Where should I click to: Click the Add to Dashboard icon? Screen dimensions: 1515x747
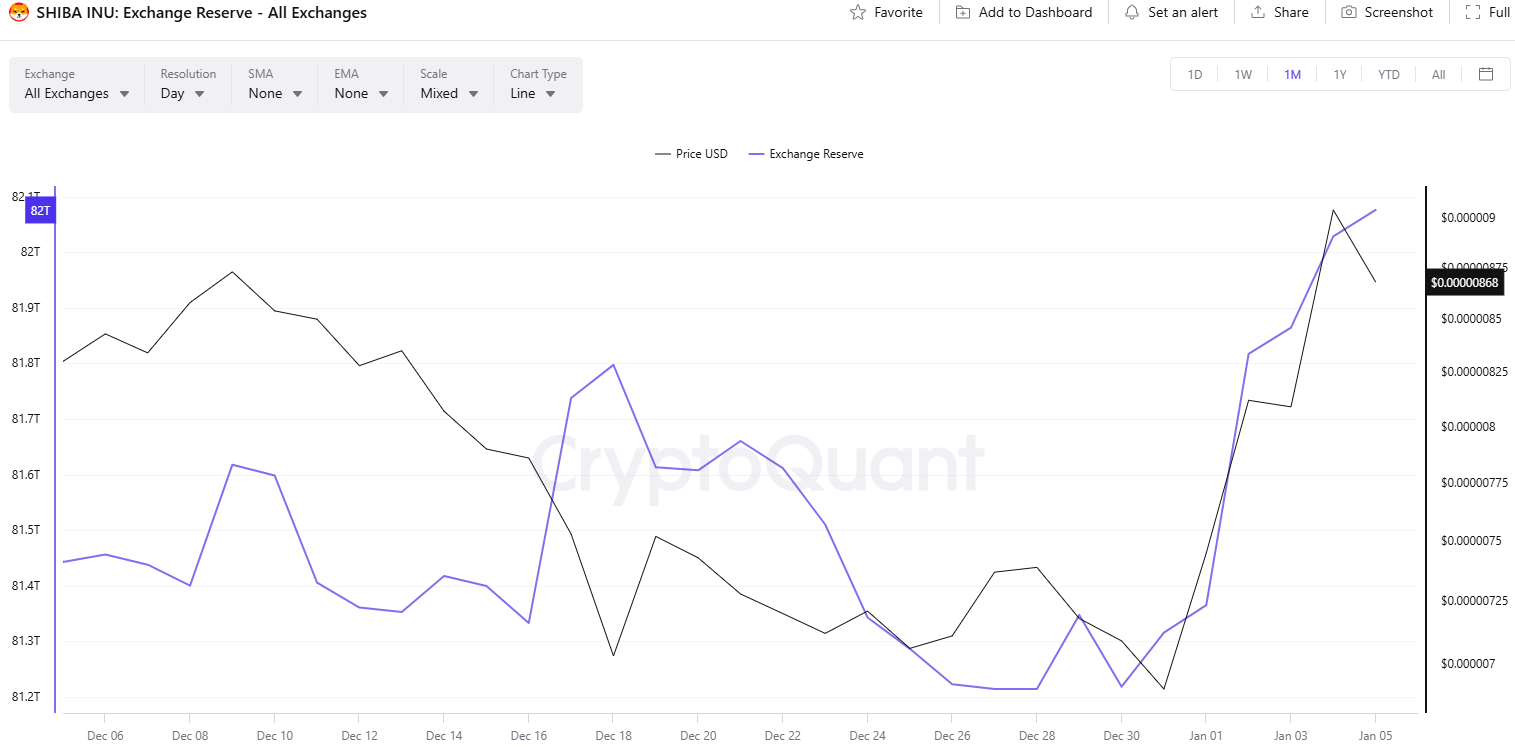[x=963, y=13]
